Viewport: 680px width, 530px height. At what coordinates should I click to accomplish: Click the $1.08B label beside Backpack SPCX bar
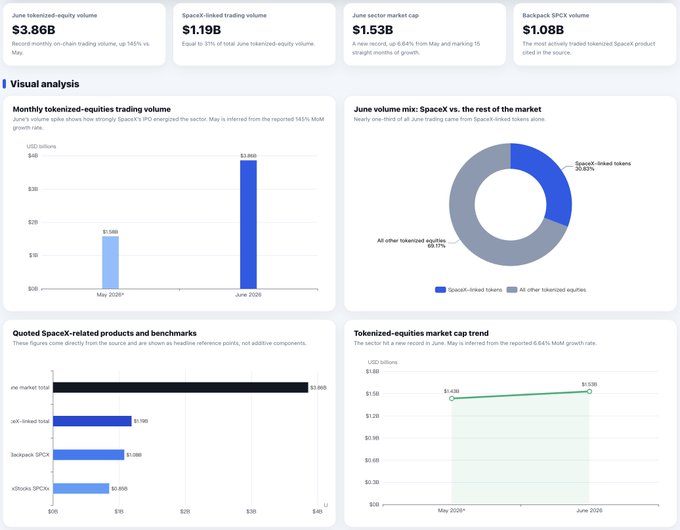[x=134, y=455]
